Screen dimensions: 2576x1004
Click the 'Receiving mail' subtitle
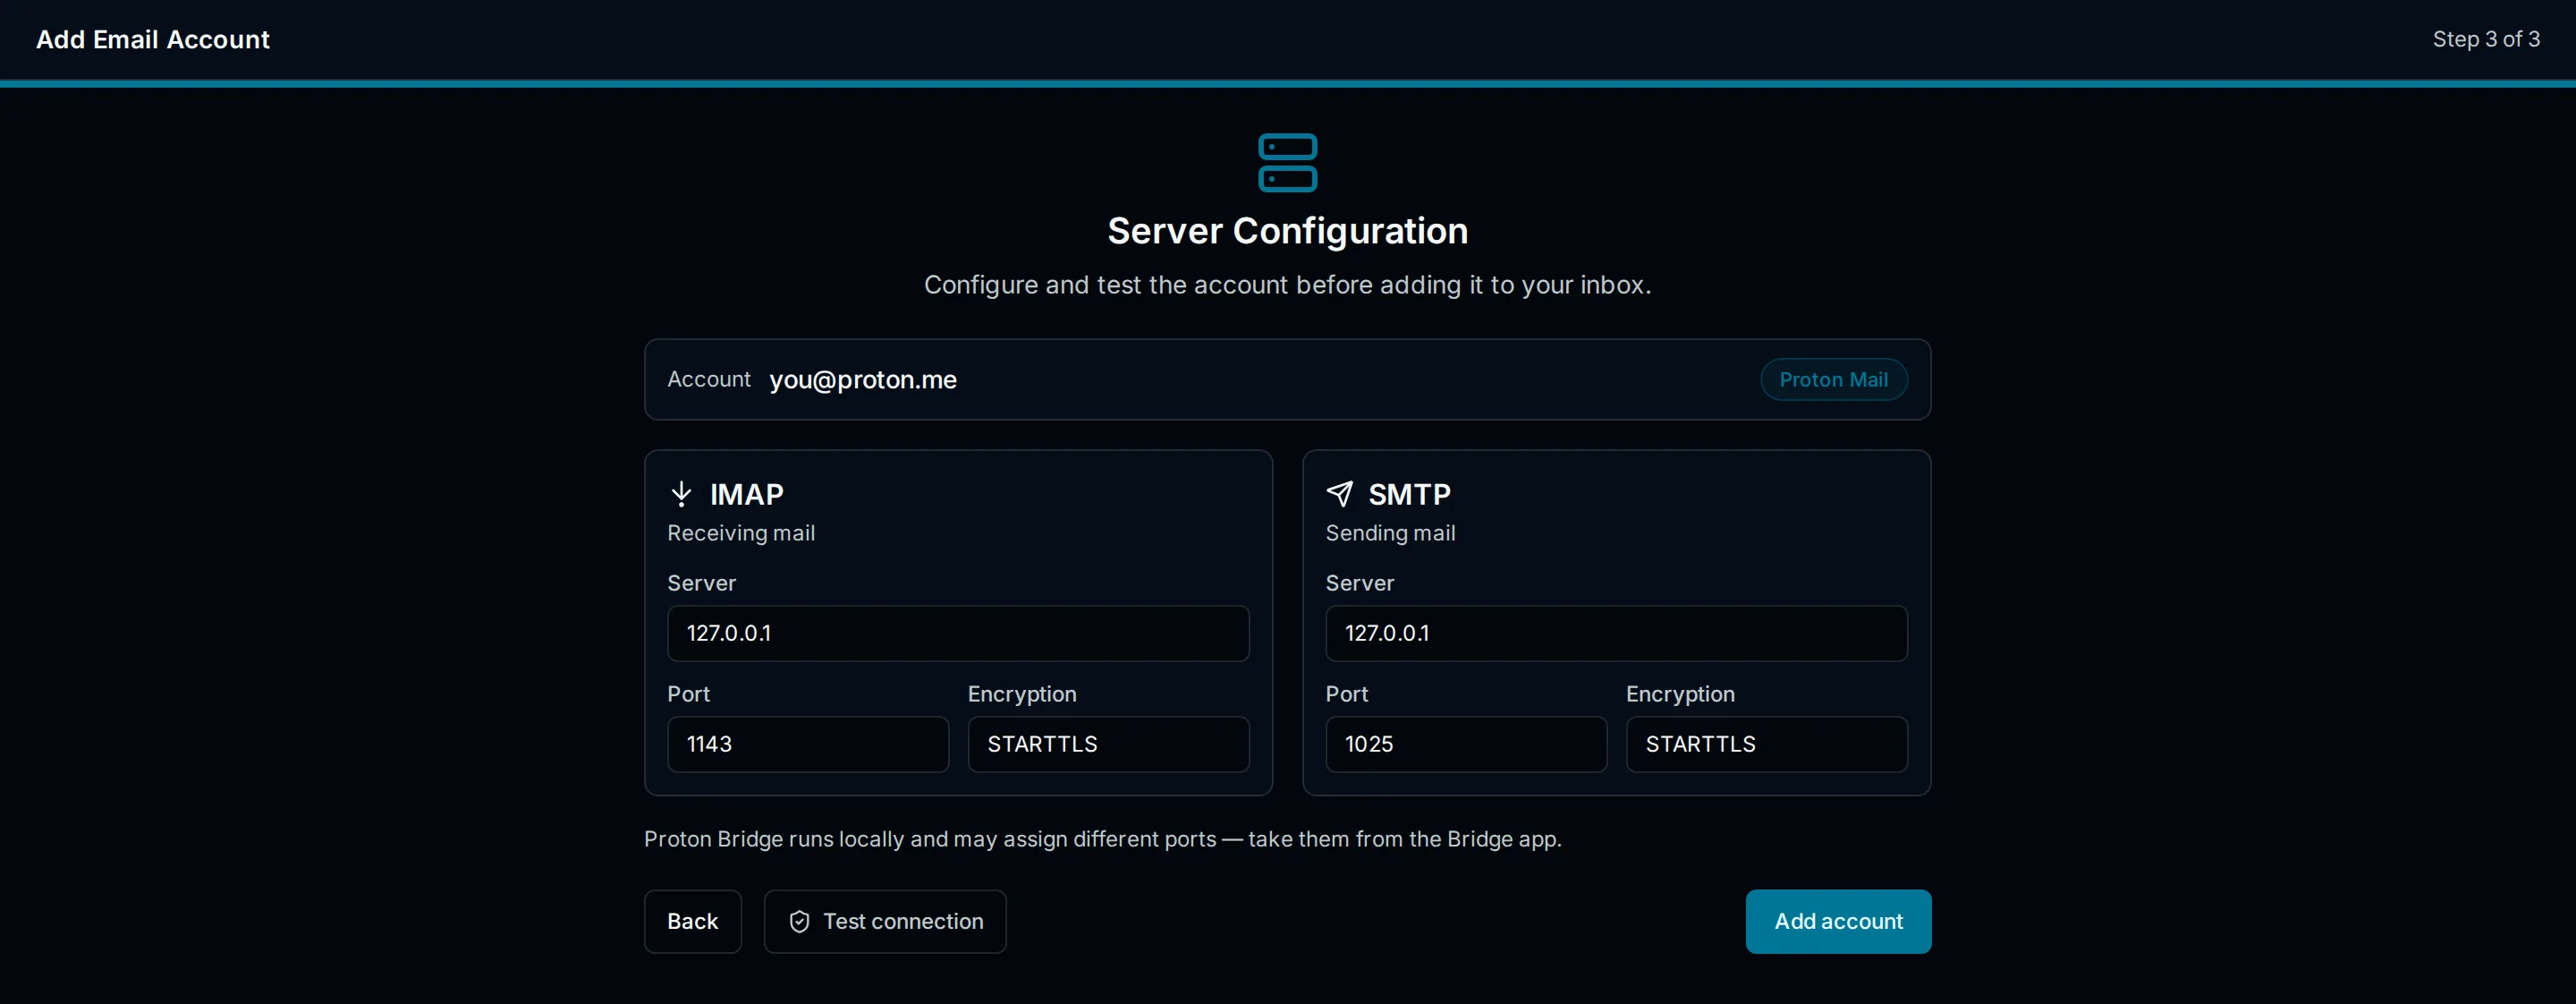tap(741, 533)
